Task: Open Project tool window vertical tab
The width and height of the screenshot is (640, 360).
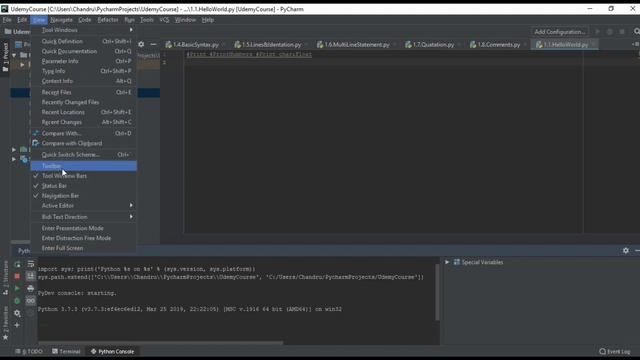Action: coord(5,57)
